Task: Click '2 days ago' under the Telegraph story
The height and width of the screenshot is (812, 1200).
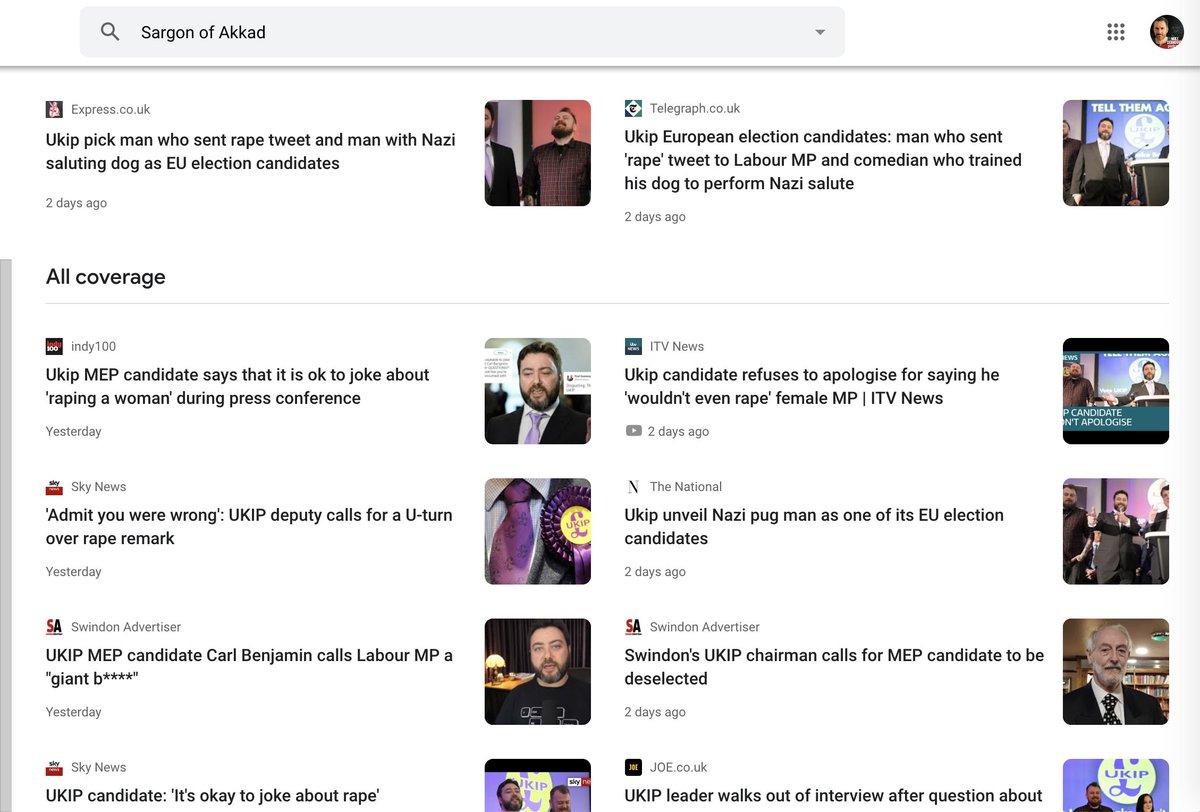Action: click(x=655, y=217)
